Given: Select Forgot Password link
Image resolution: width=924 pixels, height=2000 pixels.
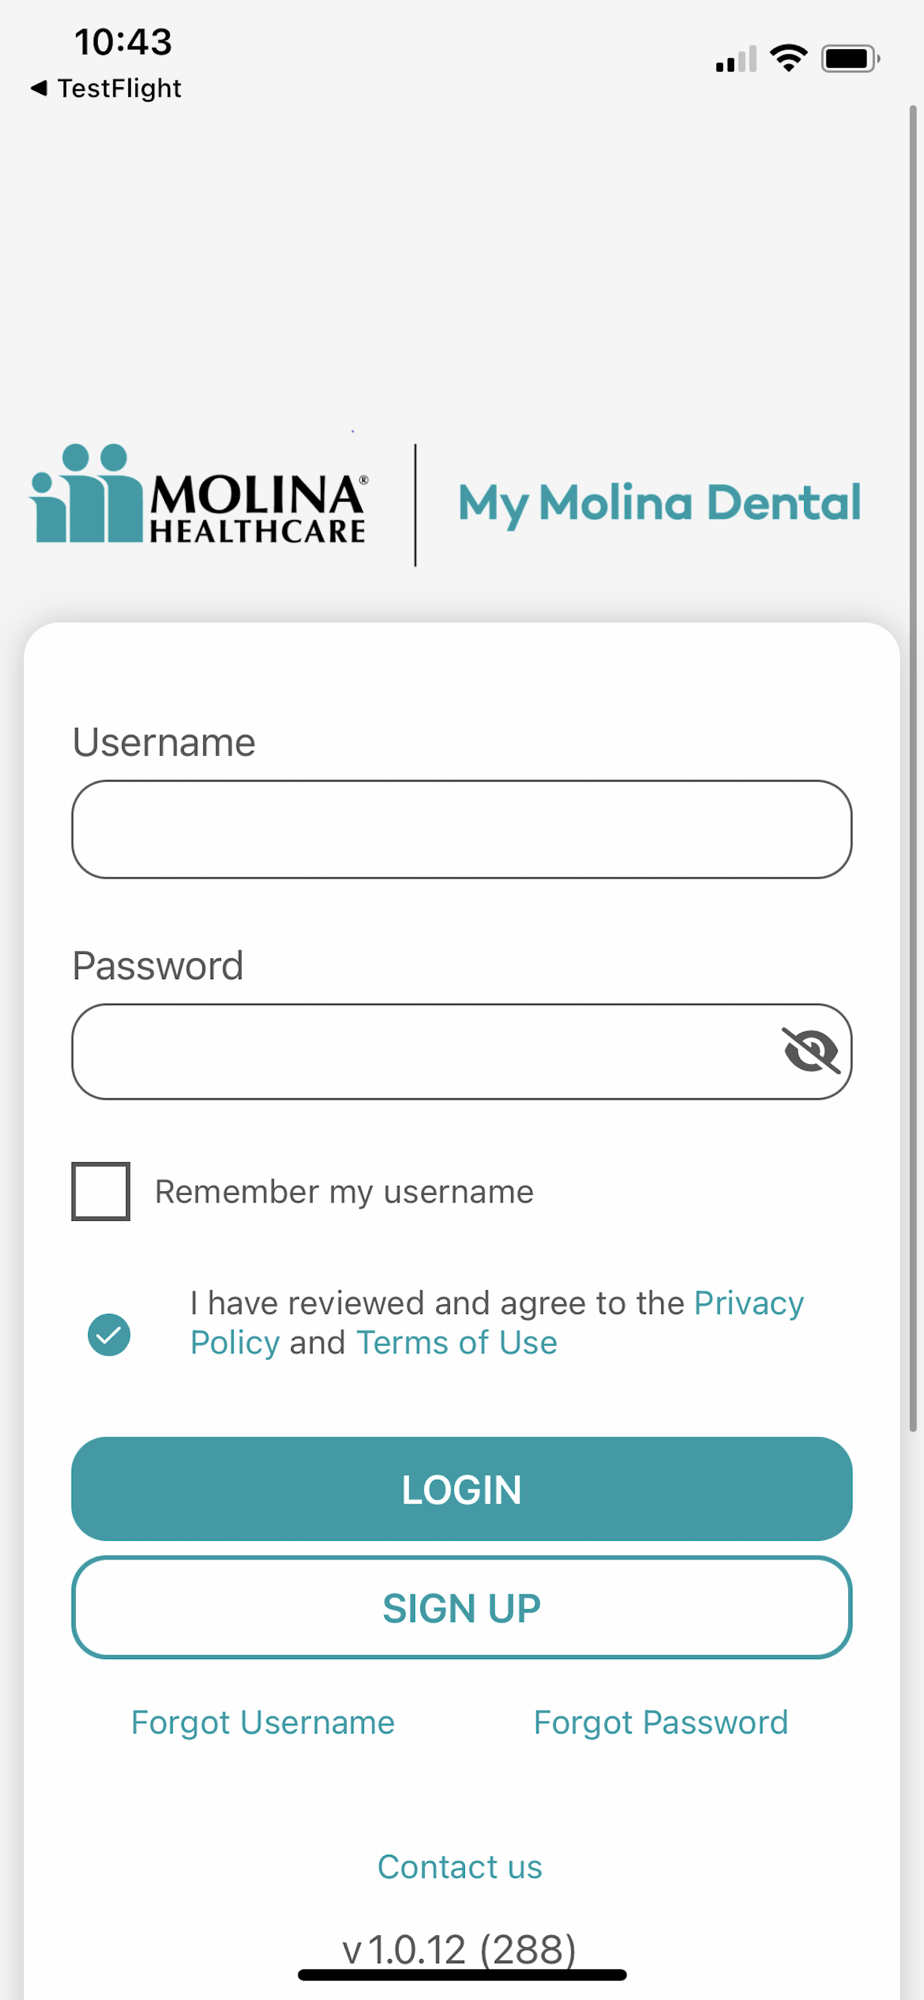Looking at the screenshot, I should coord(660,1722).
